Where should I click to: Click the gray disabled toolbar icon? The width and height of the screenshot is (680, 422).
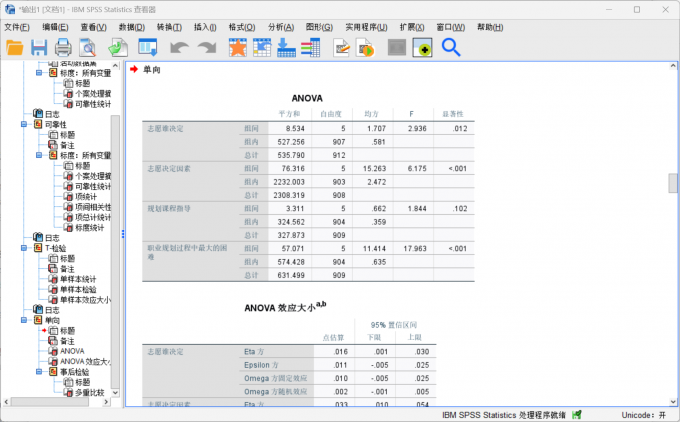[397, 48]
